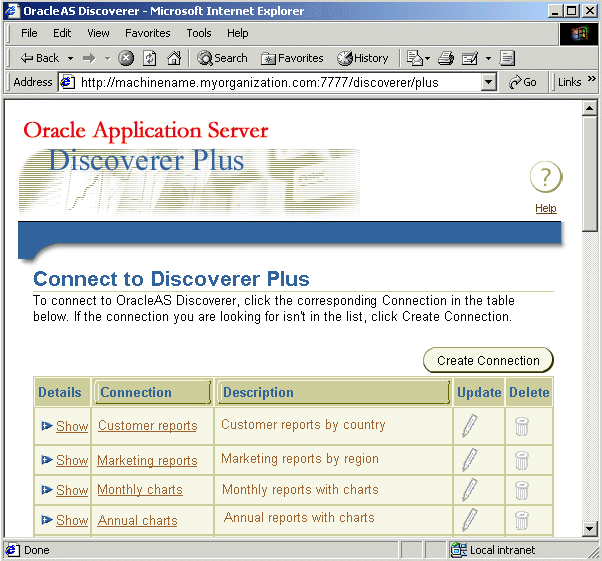Click the trash icon for Annual charts
Image resolution: width=602 pixels, height=561 pixels.
click(521, 520)
